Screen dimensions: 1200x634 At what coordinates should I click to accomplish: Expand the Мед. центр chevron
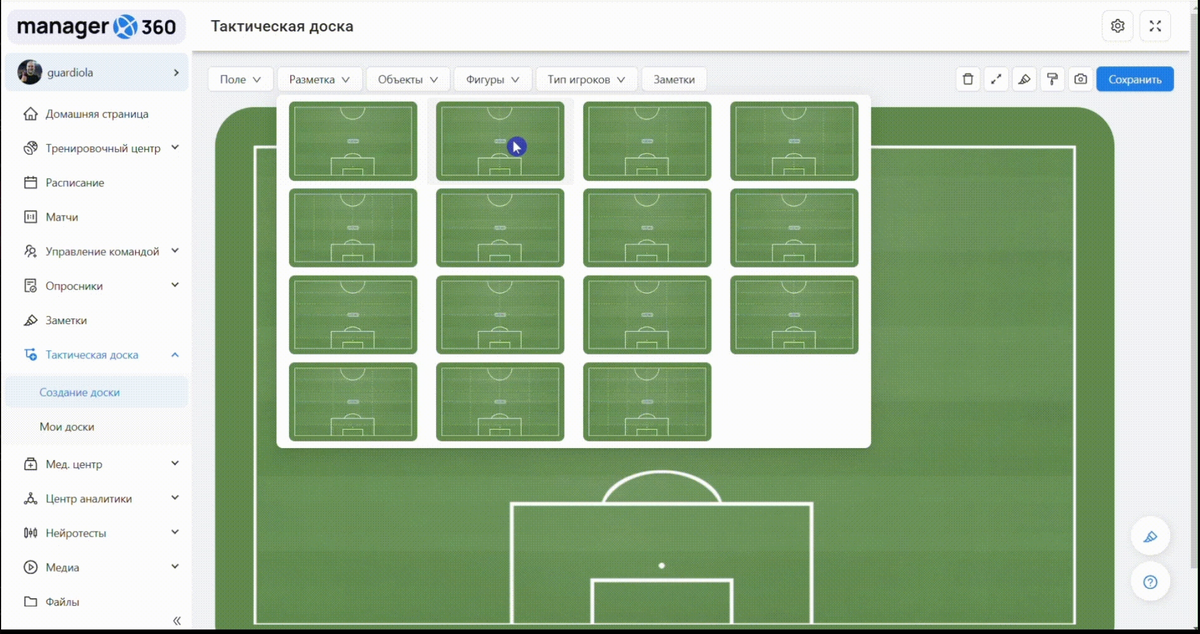[x=175, y=463]
